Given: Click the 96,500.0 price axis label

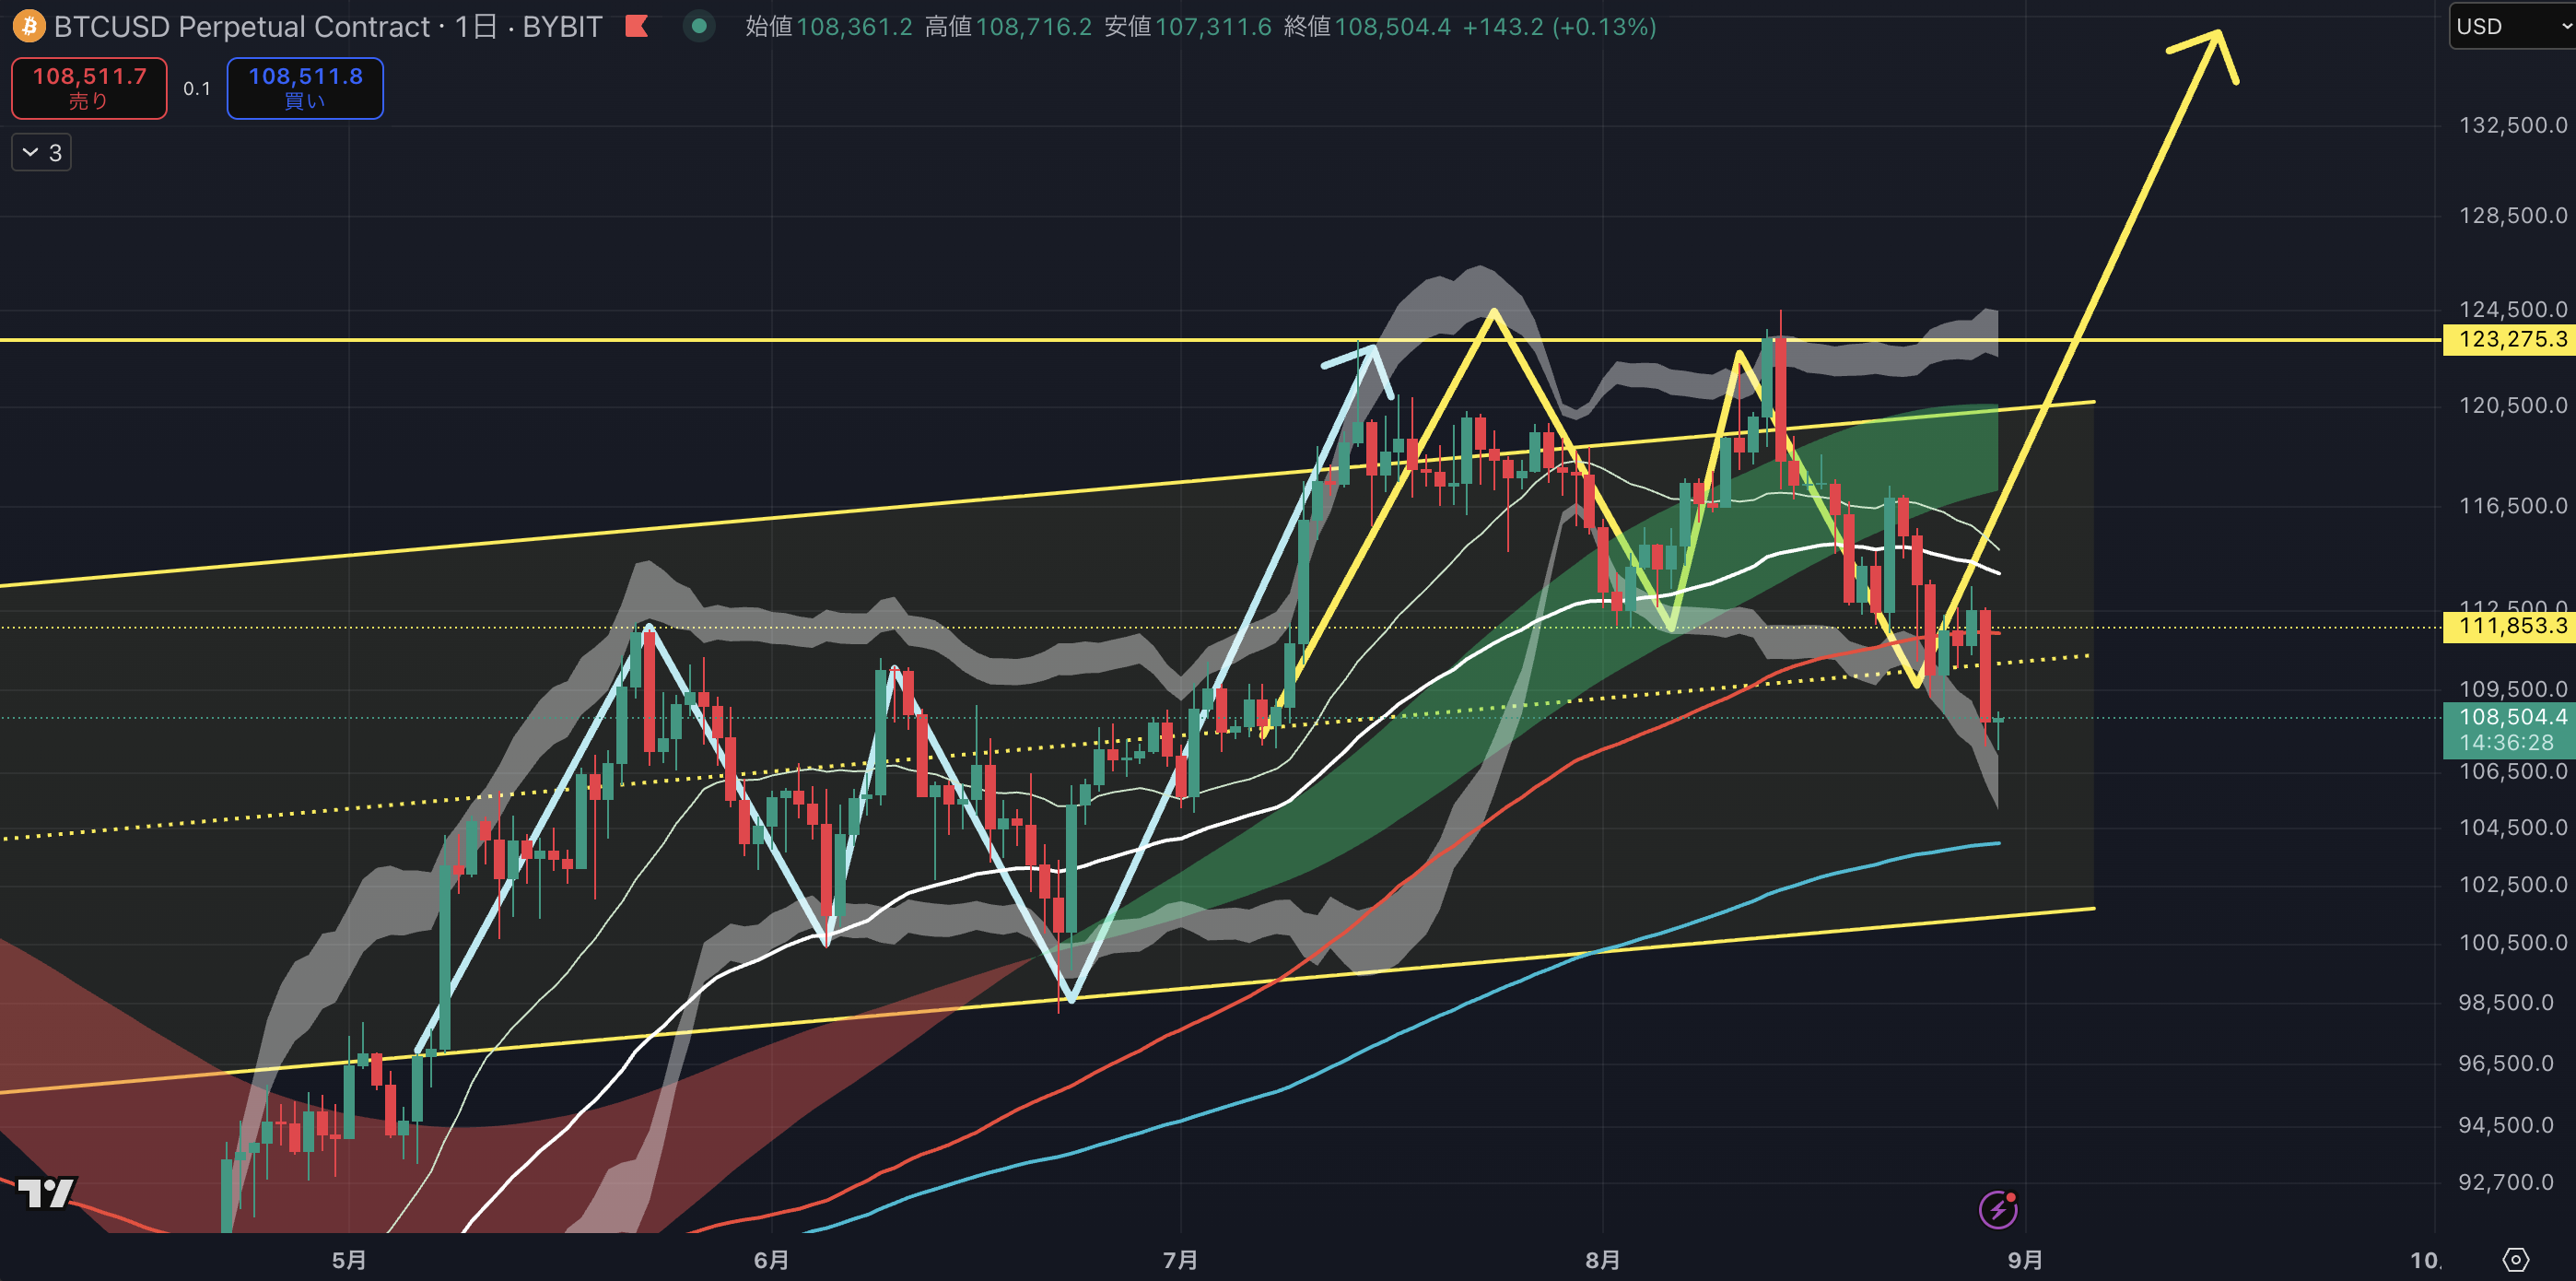Looking at the screenshot, I should pos(2506,1063).
